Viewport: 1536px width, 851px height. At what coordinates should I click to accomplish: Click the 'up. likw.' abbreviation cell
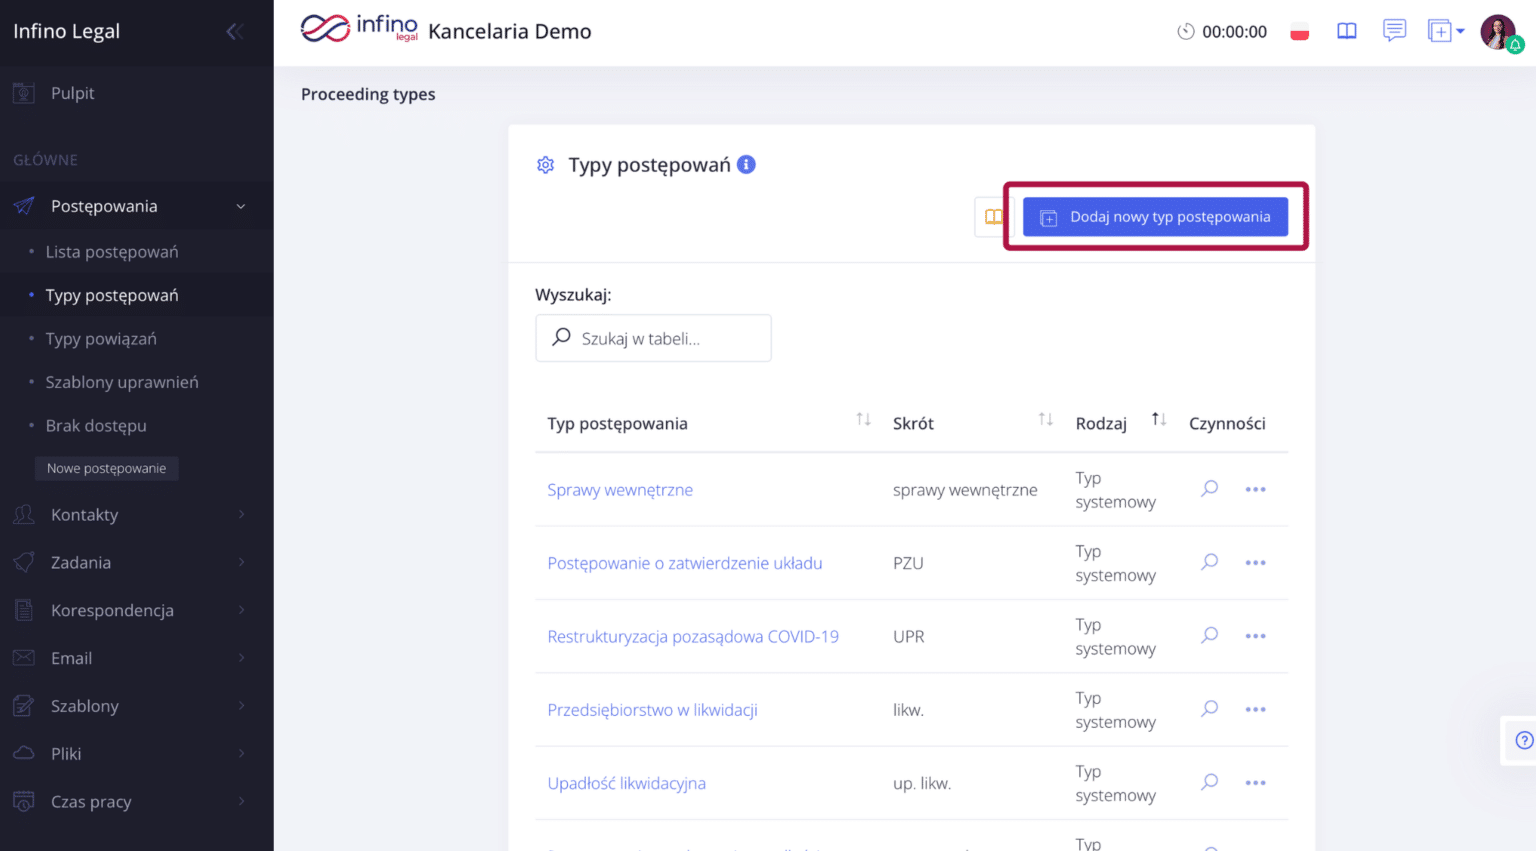coord(922,783)
